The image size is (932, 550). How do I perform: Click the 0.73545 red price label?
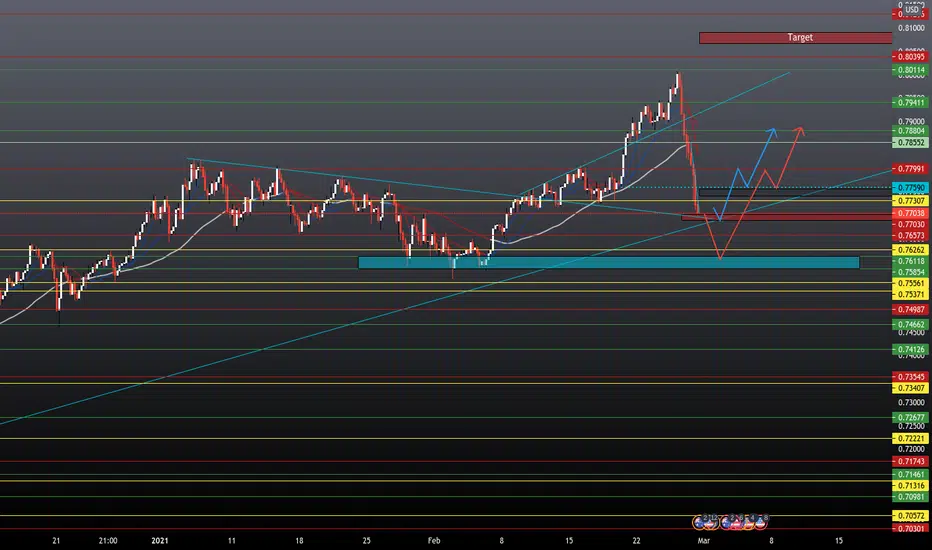click(x=911, y=377)
